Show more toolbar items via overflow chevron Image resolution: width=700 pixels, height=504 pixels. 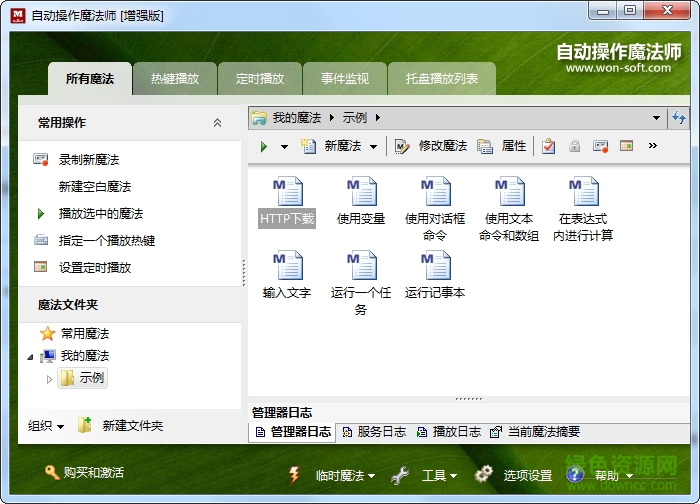click(x=653, y=146)
